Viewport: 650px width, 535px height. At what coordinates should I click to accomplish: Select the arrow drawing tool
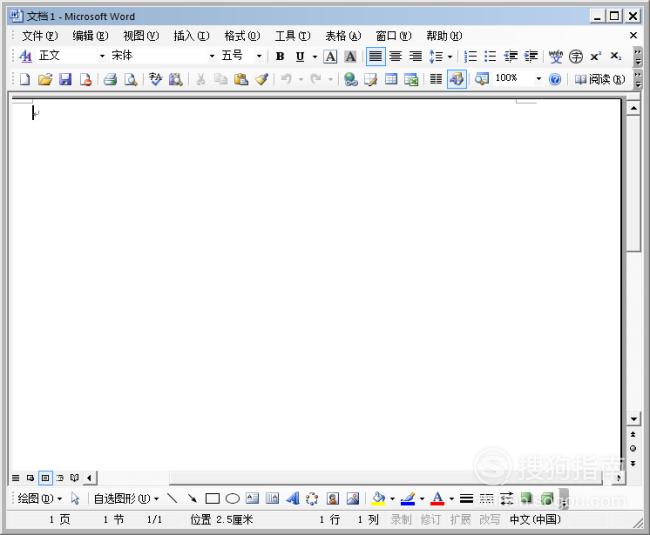pyautogui.click(x=192, y=498)
